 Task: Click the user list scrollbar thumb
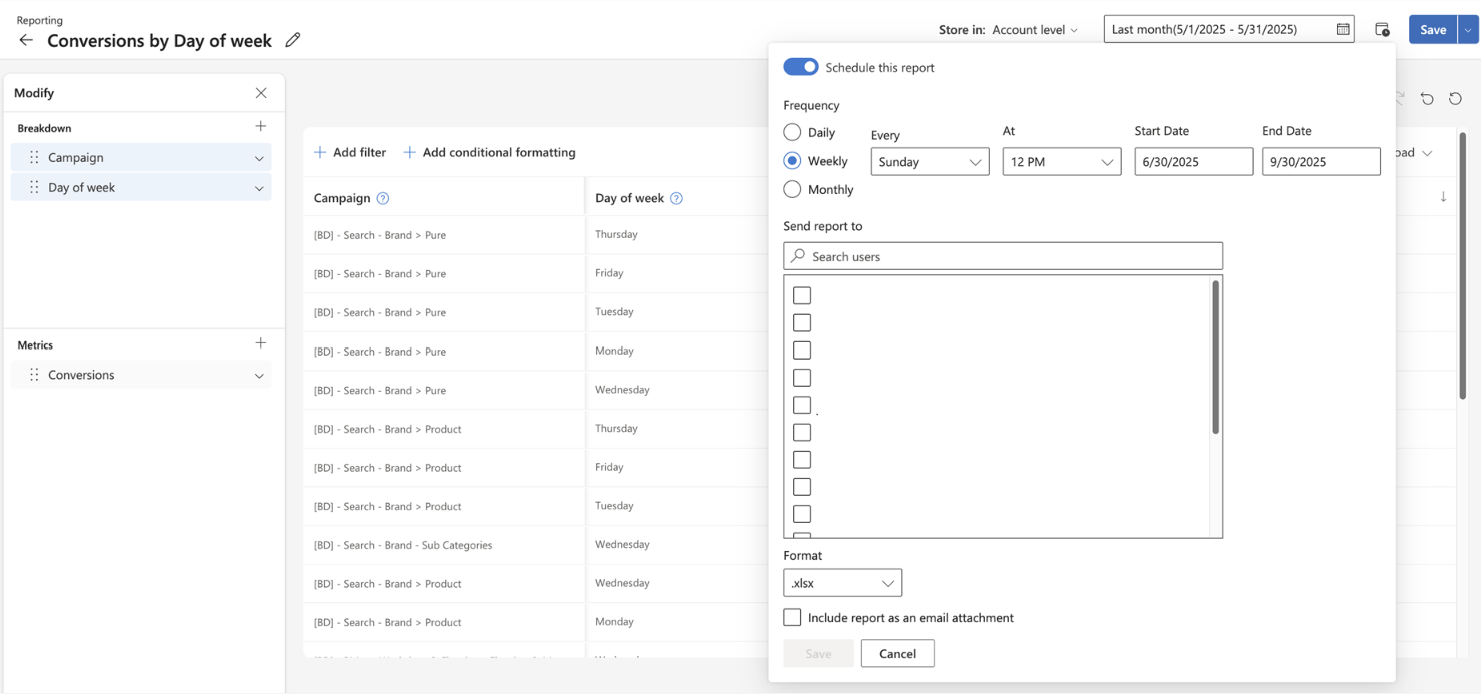pyautogui.click(x=1215, y=357)
